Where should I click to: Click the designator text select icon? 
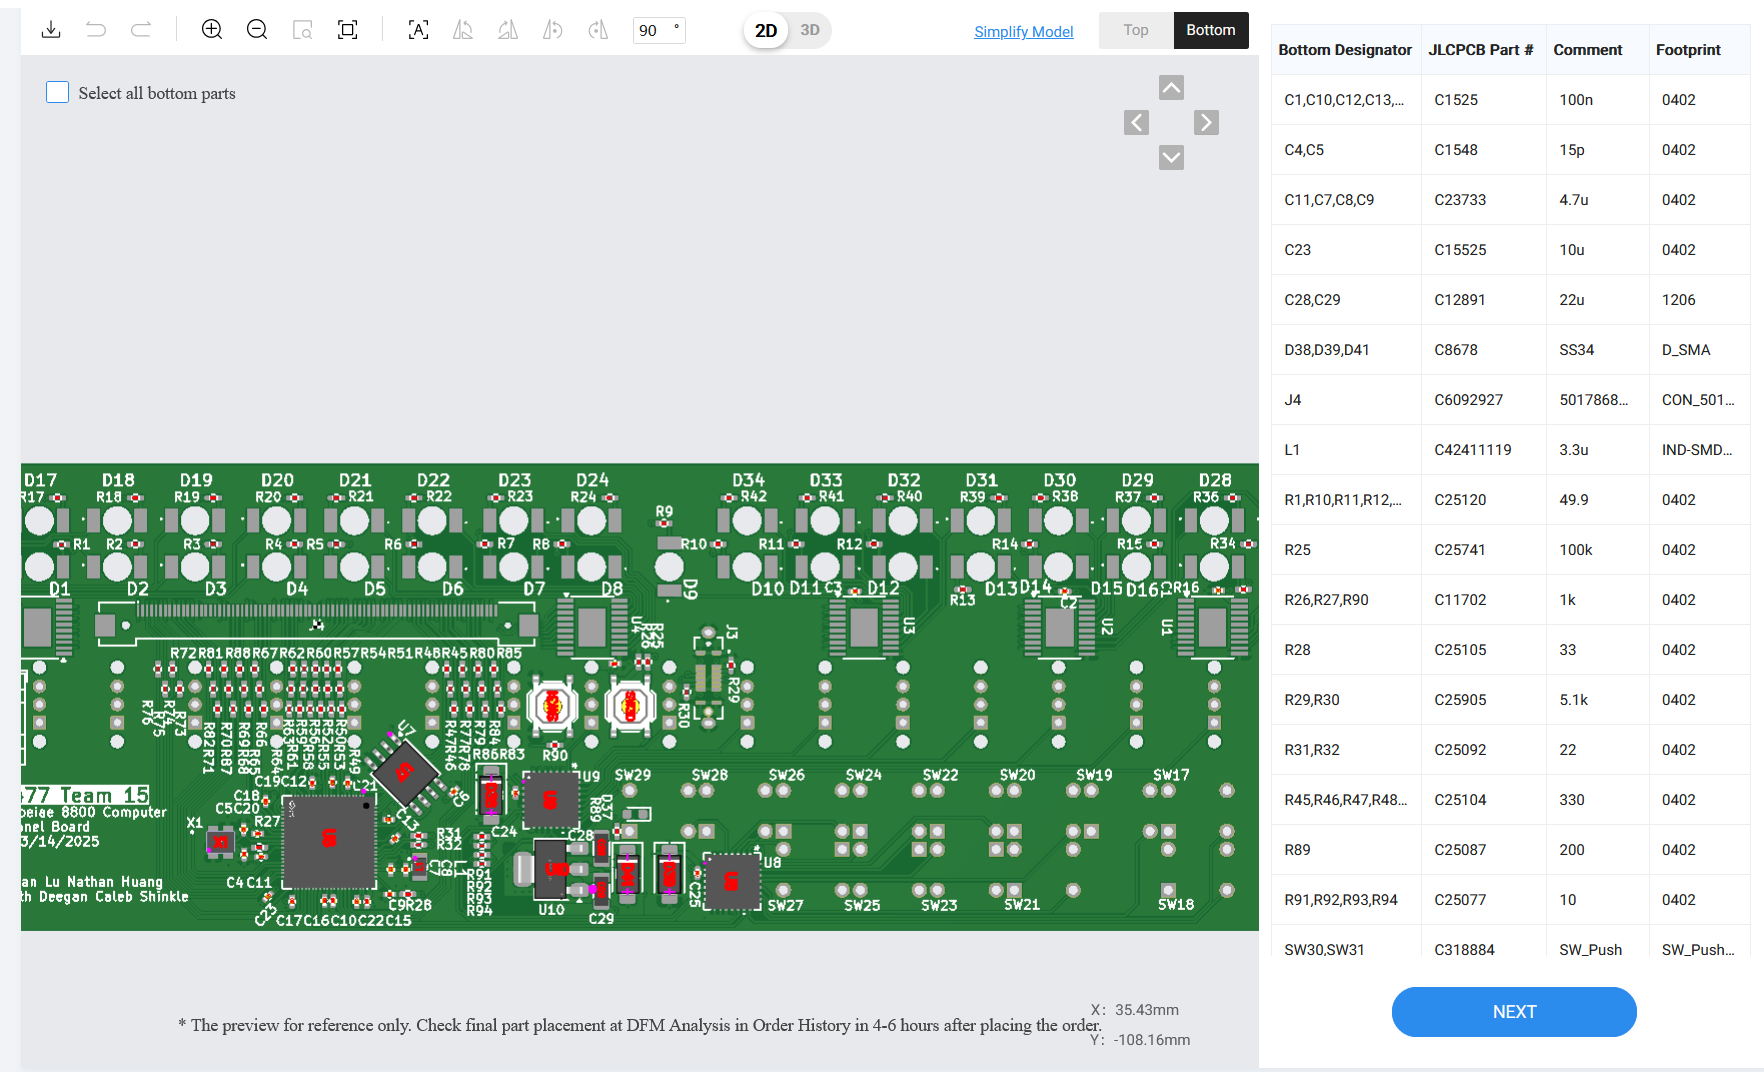tap(419, 30)
